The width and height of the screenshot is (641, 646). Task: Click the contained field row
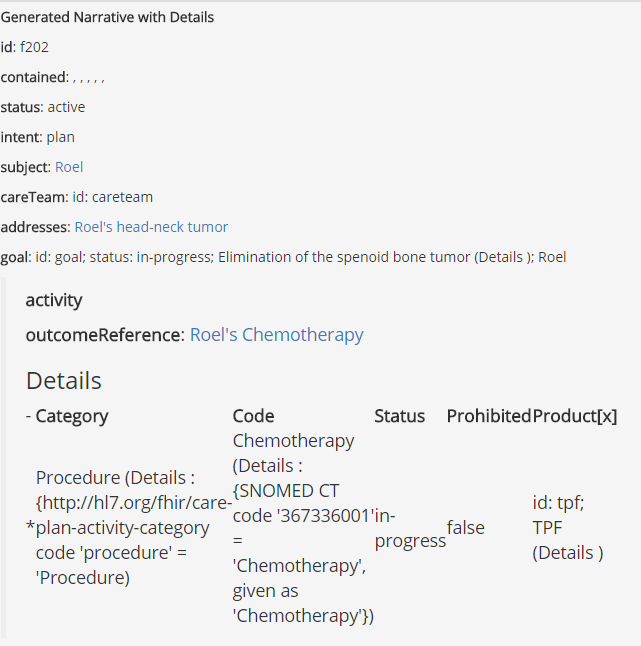(53, 77)
